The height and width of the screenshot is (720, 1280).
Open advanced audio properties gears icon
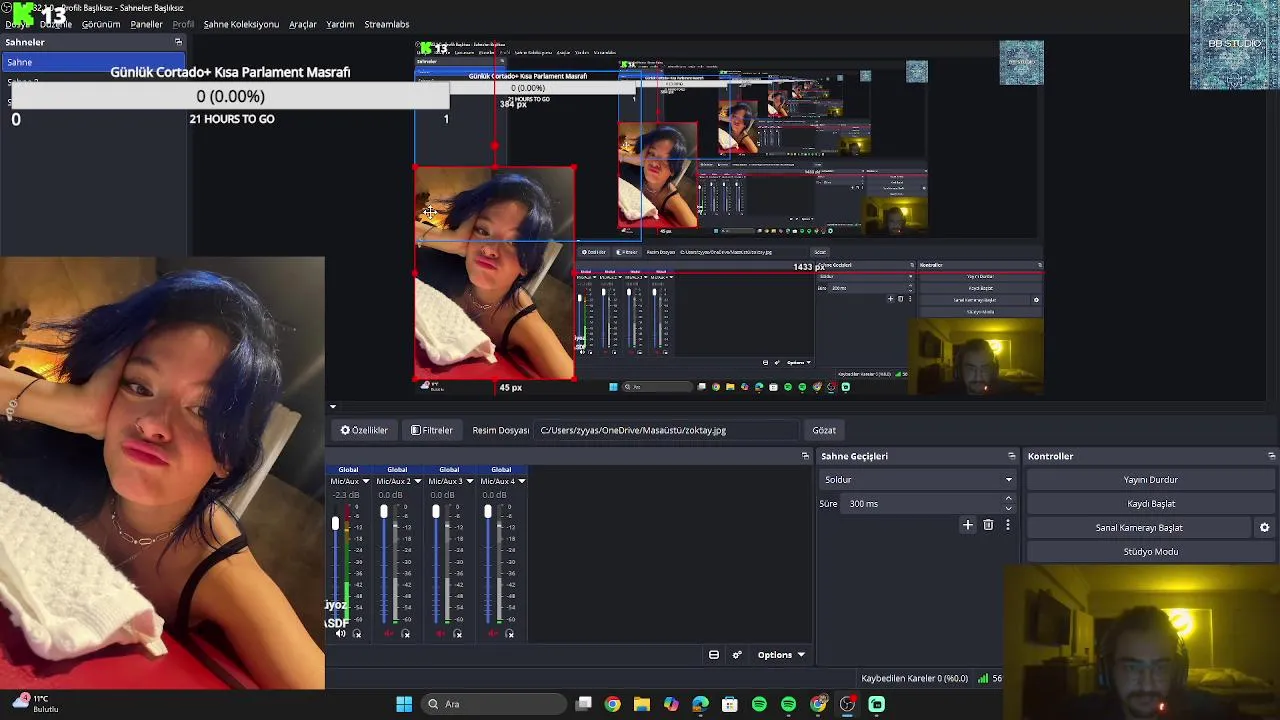click(x=737, y=655)
